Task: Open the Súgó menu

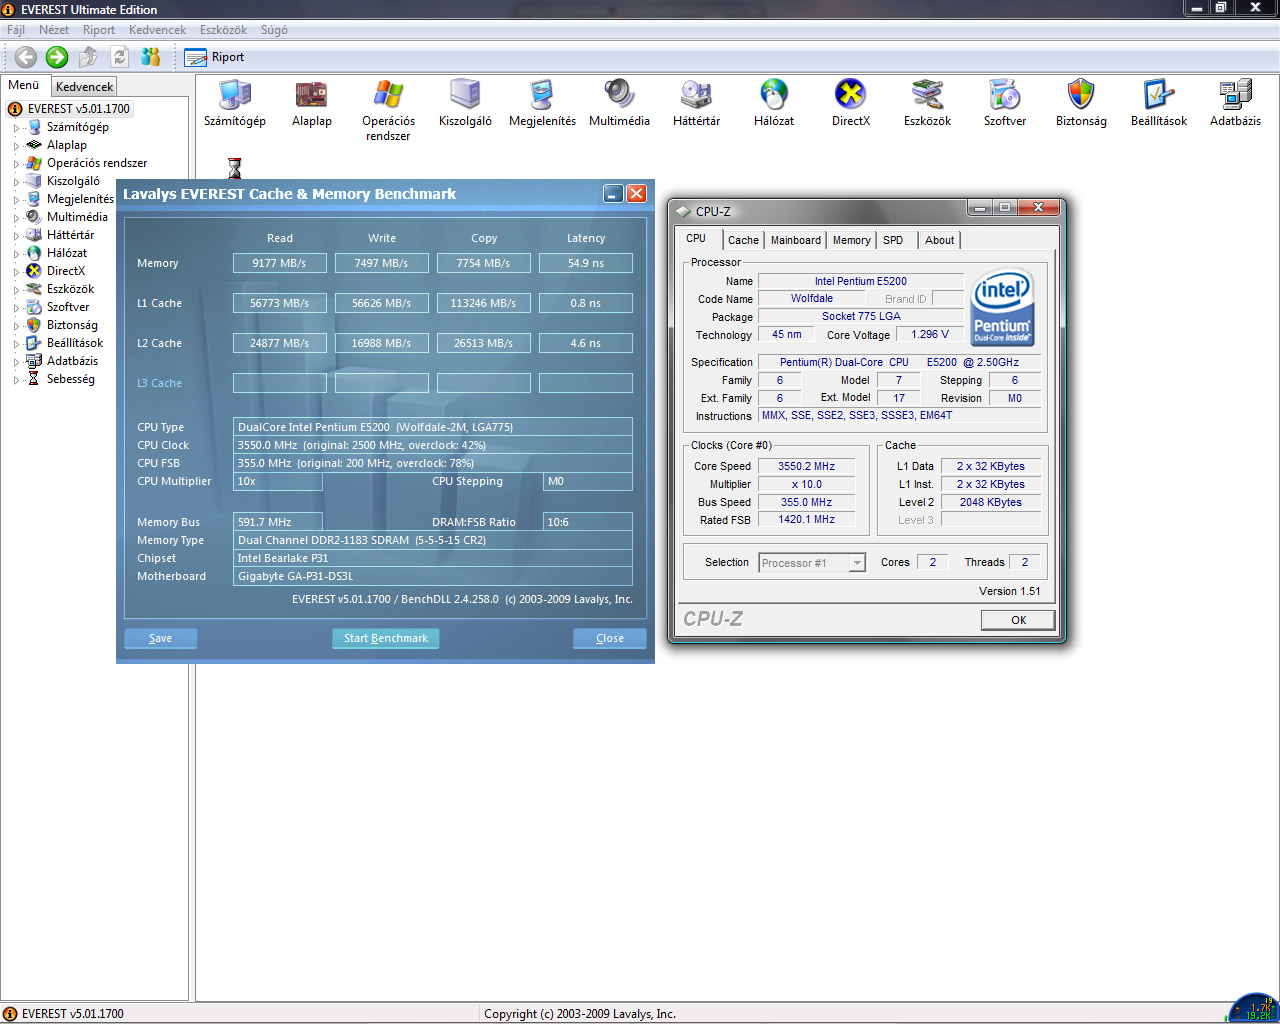Action: 274,30
